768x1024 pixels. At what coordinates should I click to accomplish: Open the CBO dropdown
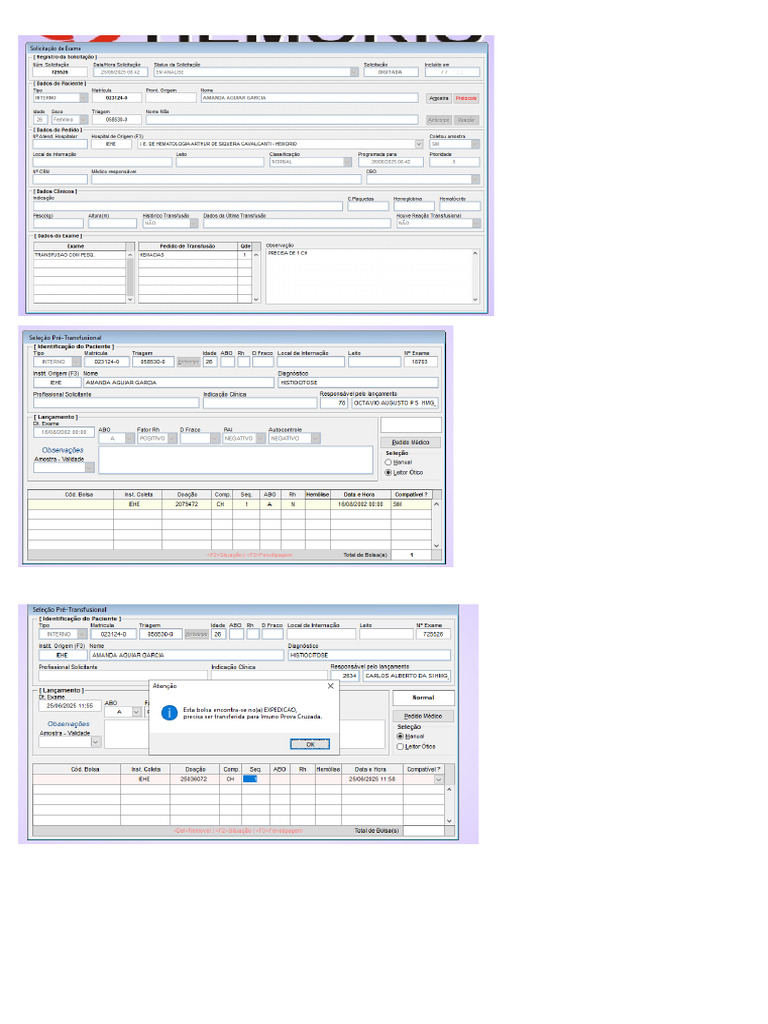[475, 179]
